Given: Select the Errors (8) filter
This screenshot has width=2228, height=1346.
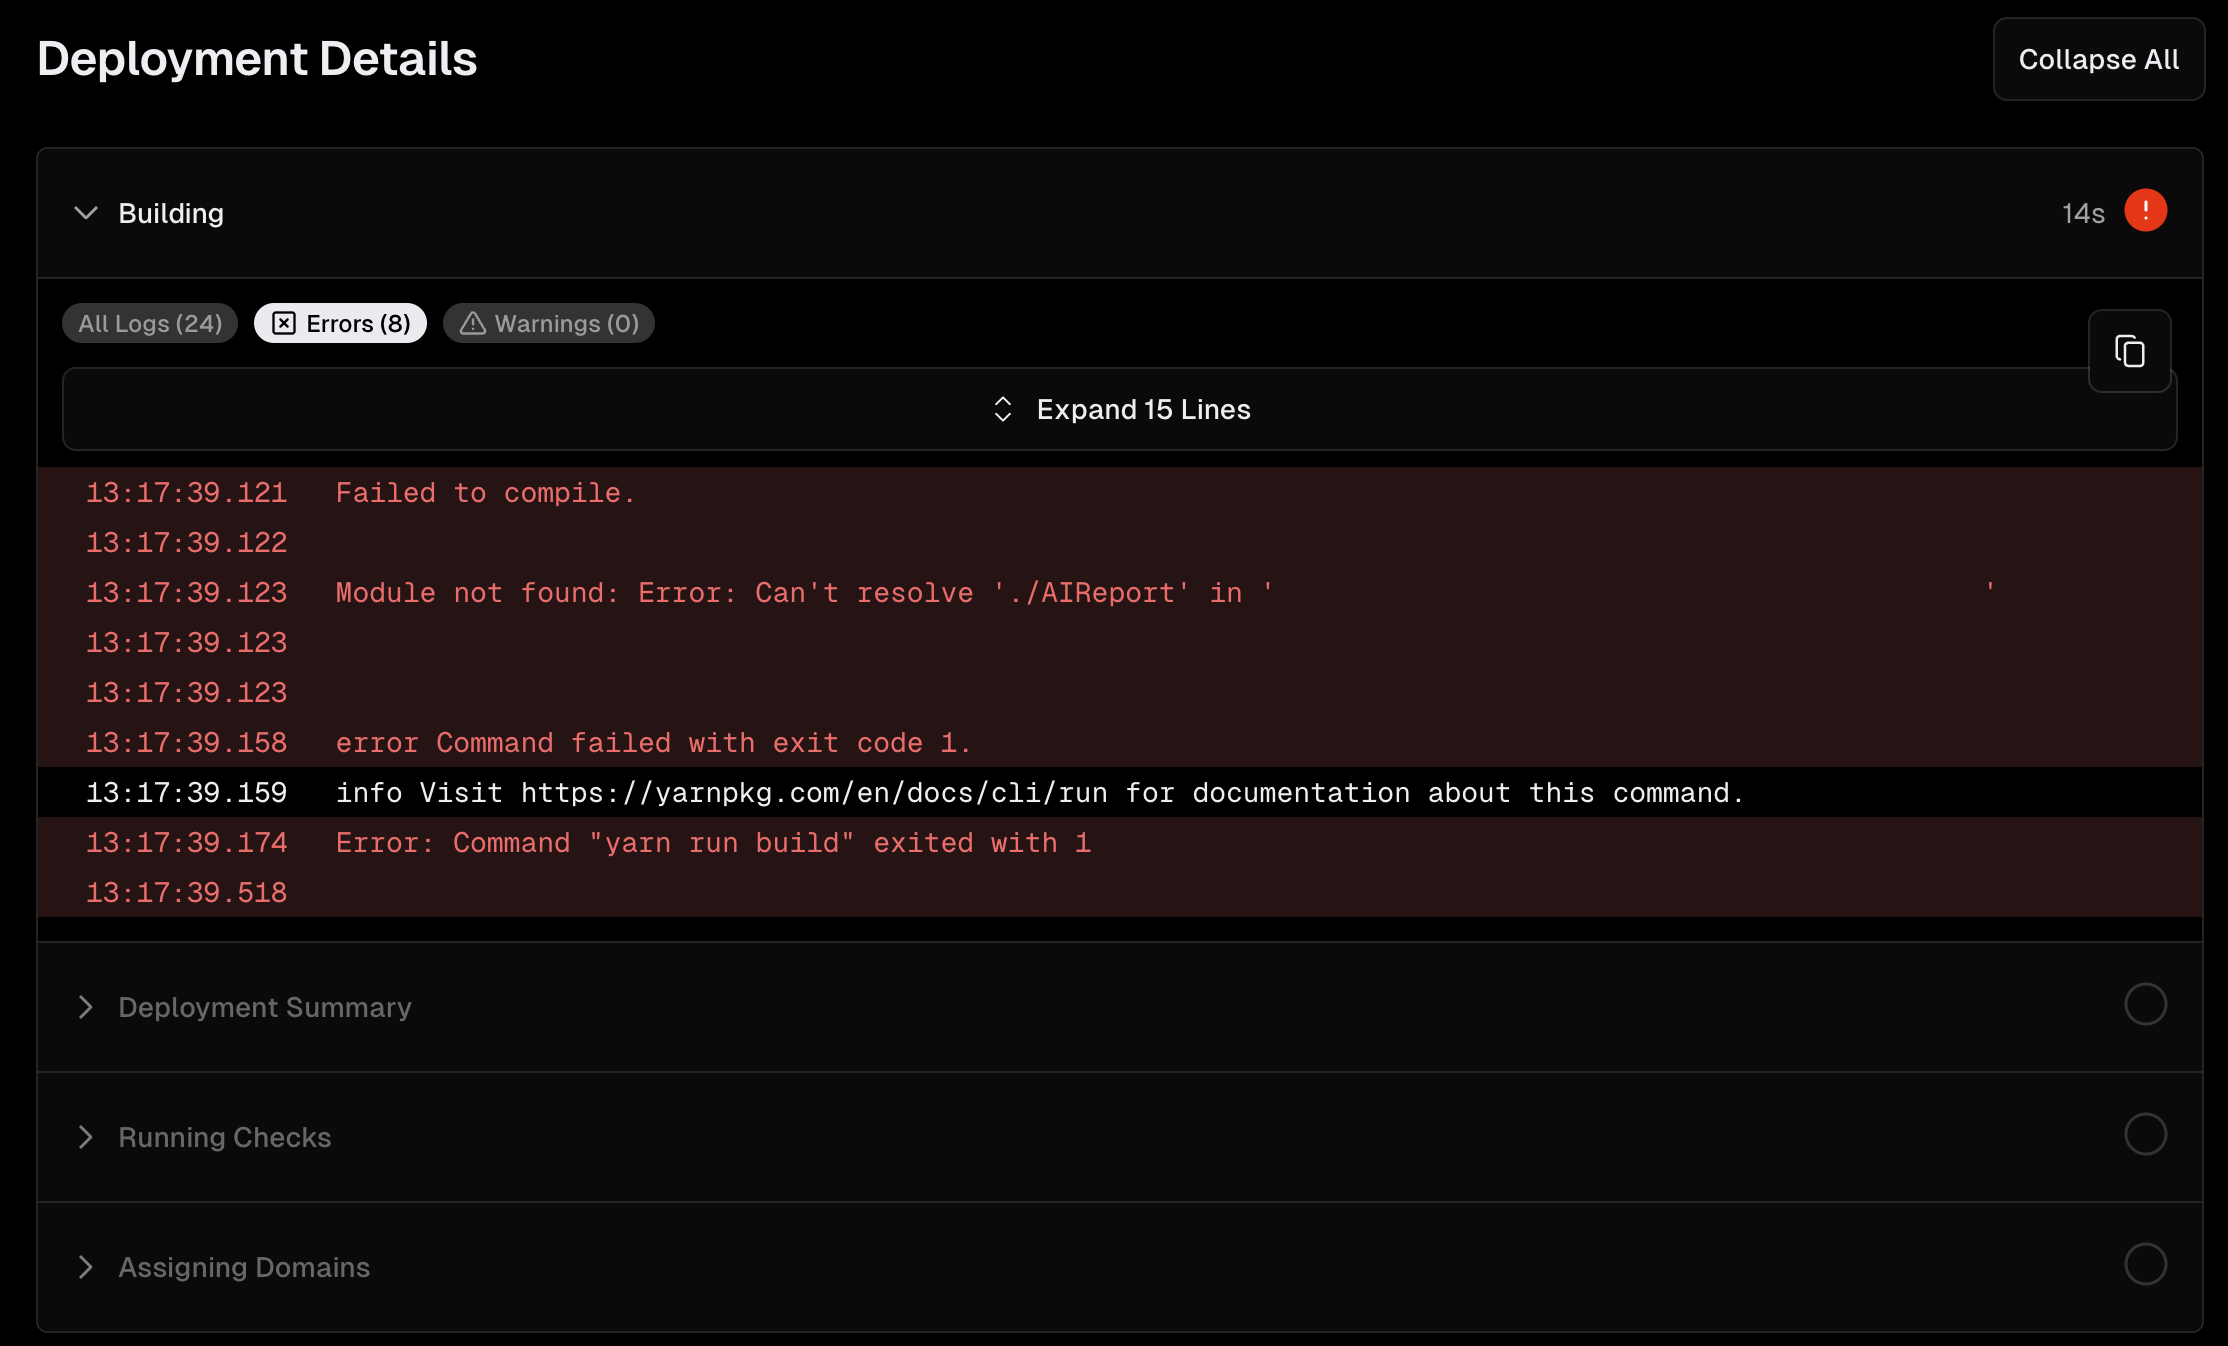Looking at the screenshot, I should click(x=340, y=323).
